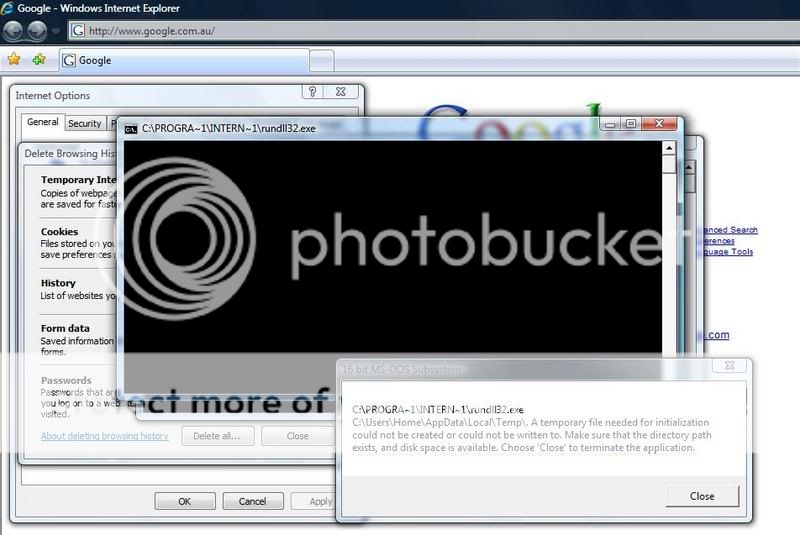Maximize the rundll32.exe console window
Image resolution: width=800 pixels, height=535 pixels.
[631, 124]
